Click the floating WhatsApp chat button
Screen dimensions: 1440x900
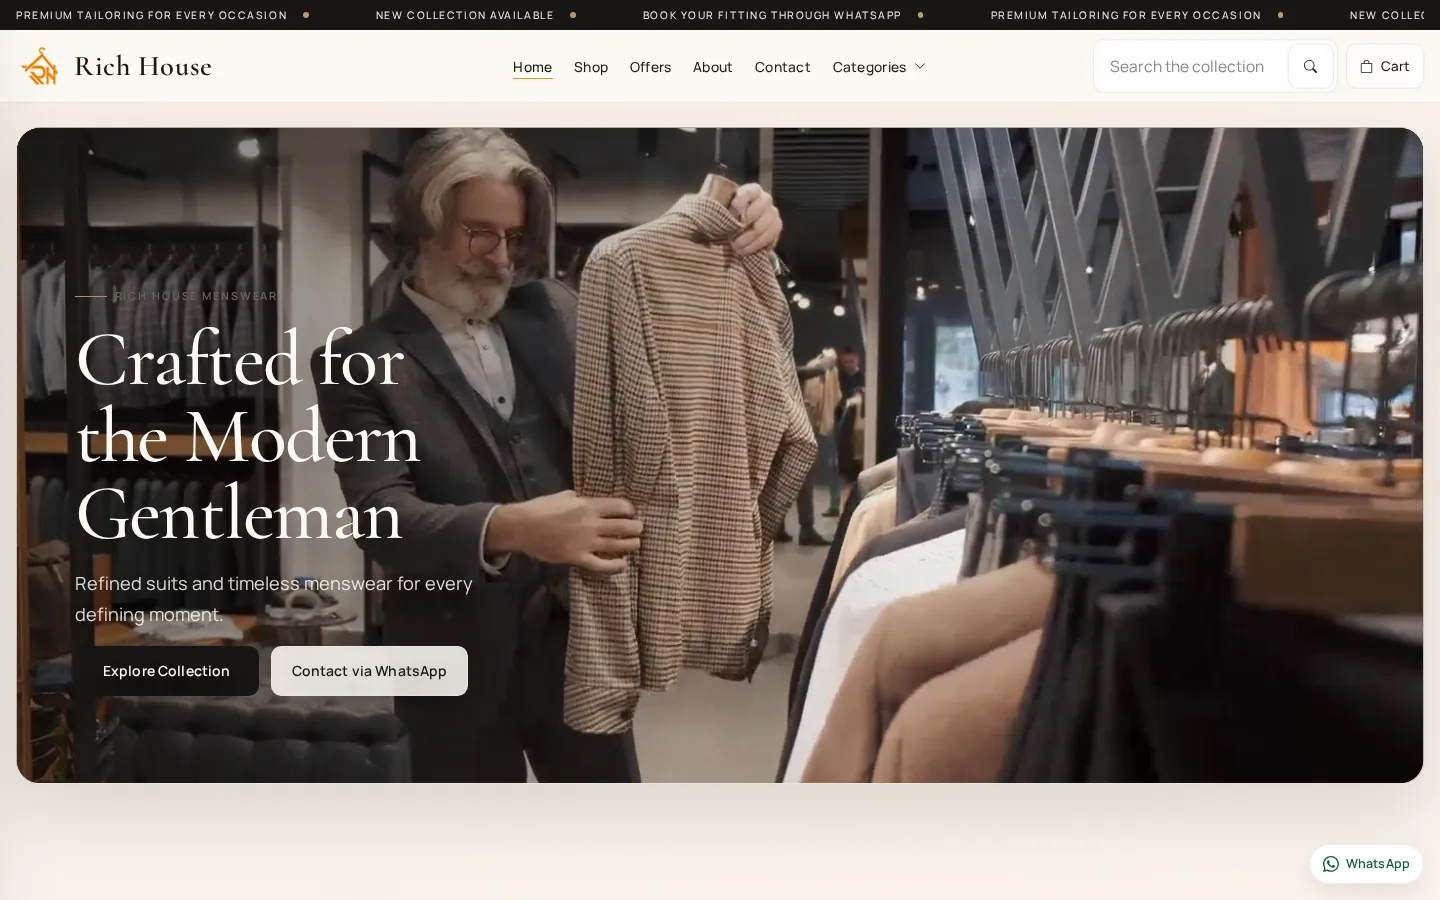1366,864
